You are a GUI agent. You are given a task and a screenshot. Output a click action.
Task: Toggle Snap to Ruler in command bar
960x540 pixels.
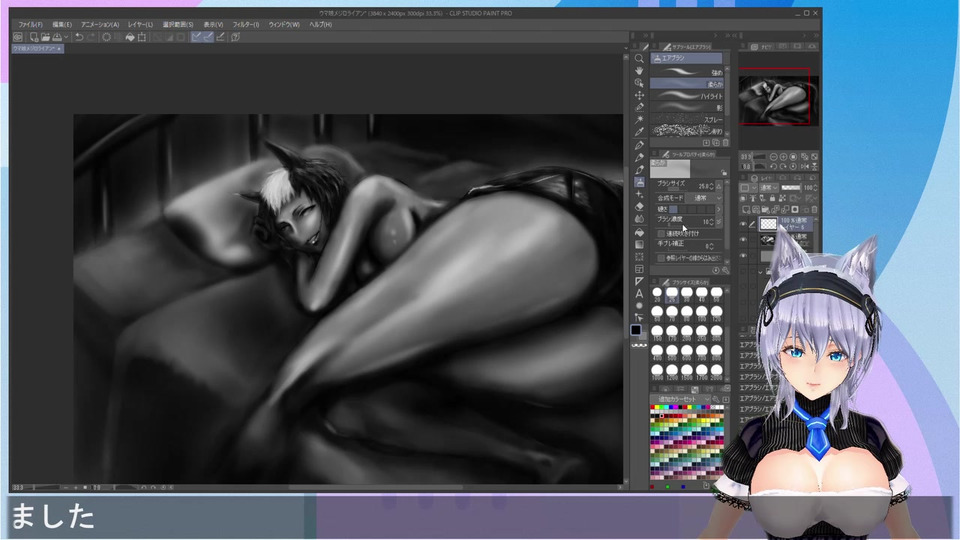[197, 37]
